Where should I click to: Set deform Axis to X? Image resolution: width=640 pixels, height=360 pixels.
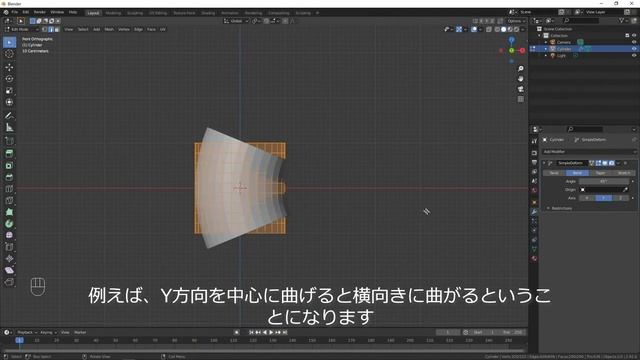pos(587,198)
